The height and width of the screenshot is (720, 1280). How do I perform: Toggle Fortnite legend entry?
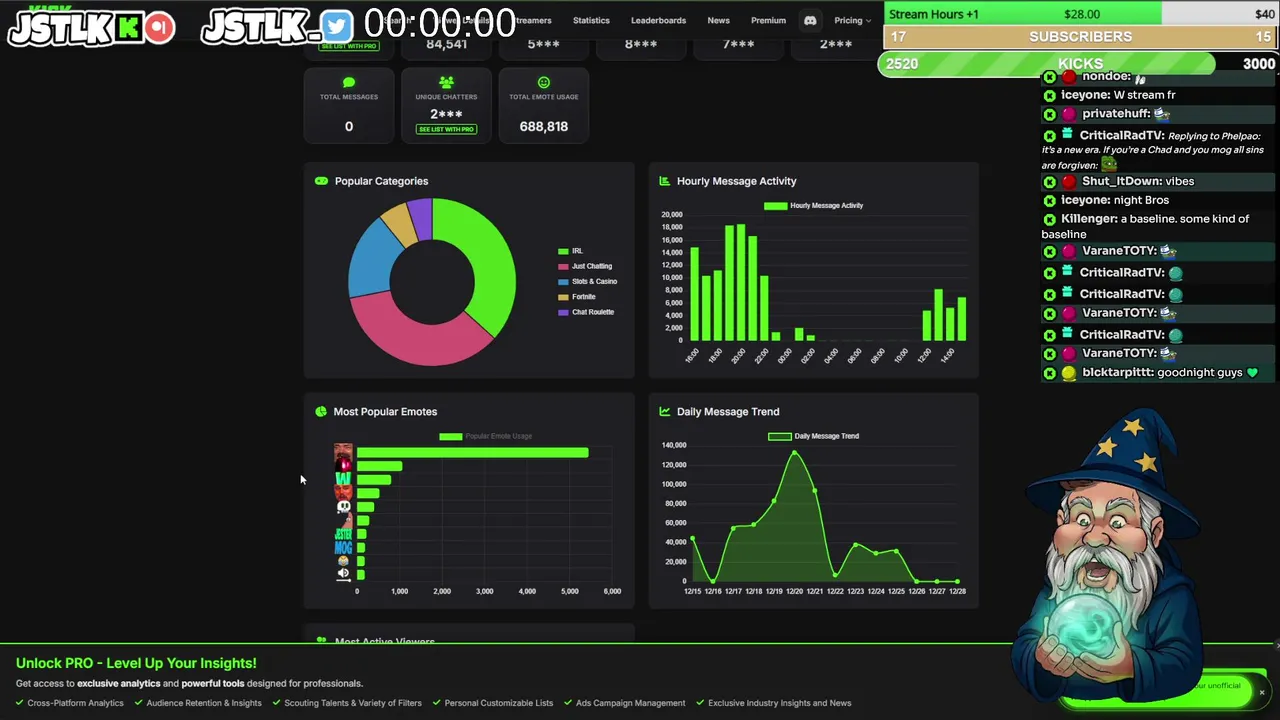577,297
